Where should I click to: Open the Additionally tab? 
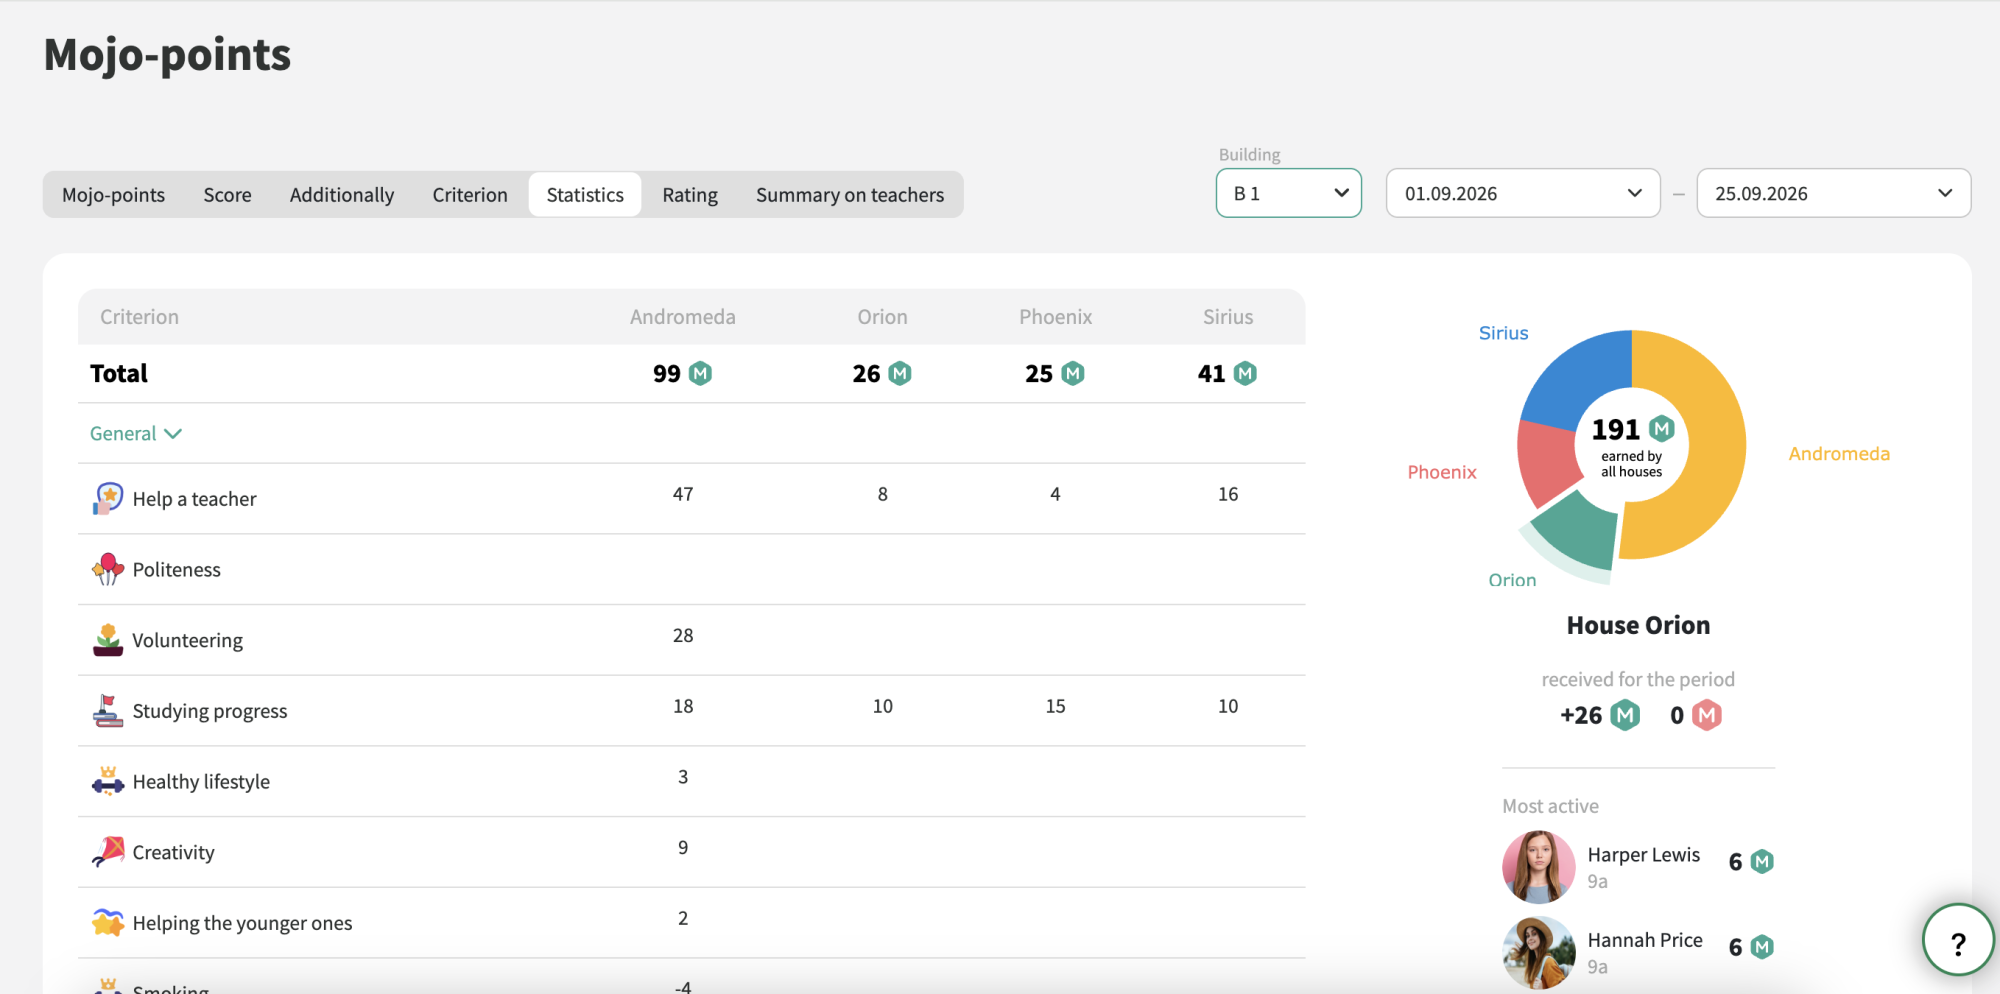(342, 195)
